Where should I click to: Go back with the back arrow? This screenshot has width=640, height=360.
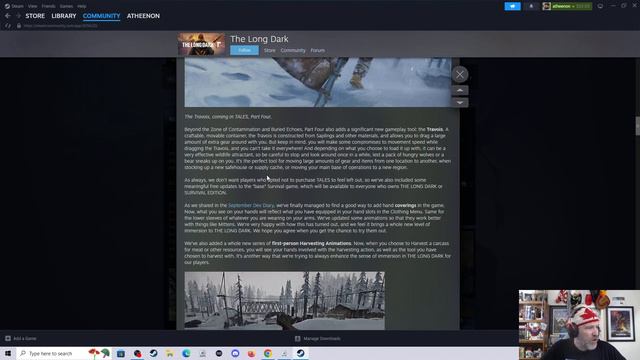[8, 16]
